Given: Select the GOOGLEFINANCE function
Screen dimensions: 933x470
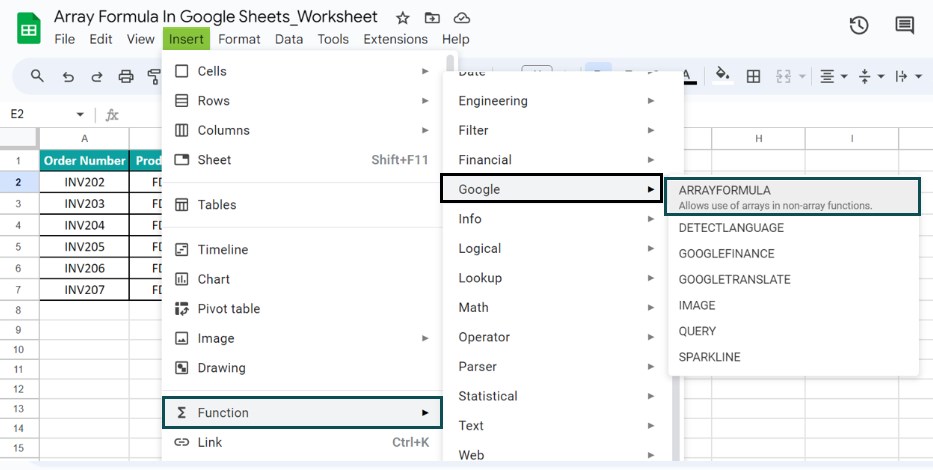Looking at the screenshot, I should (794, 253).
